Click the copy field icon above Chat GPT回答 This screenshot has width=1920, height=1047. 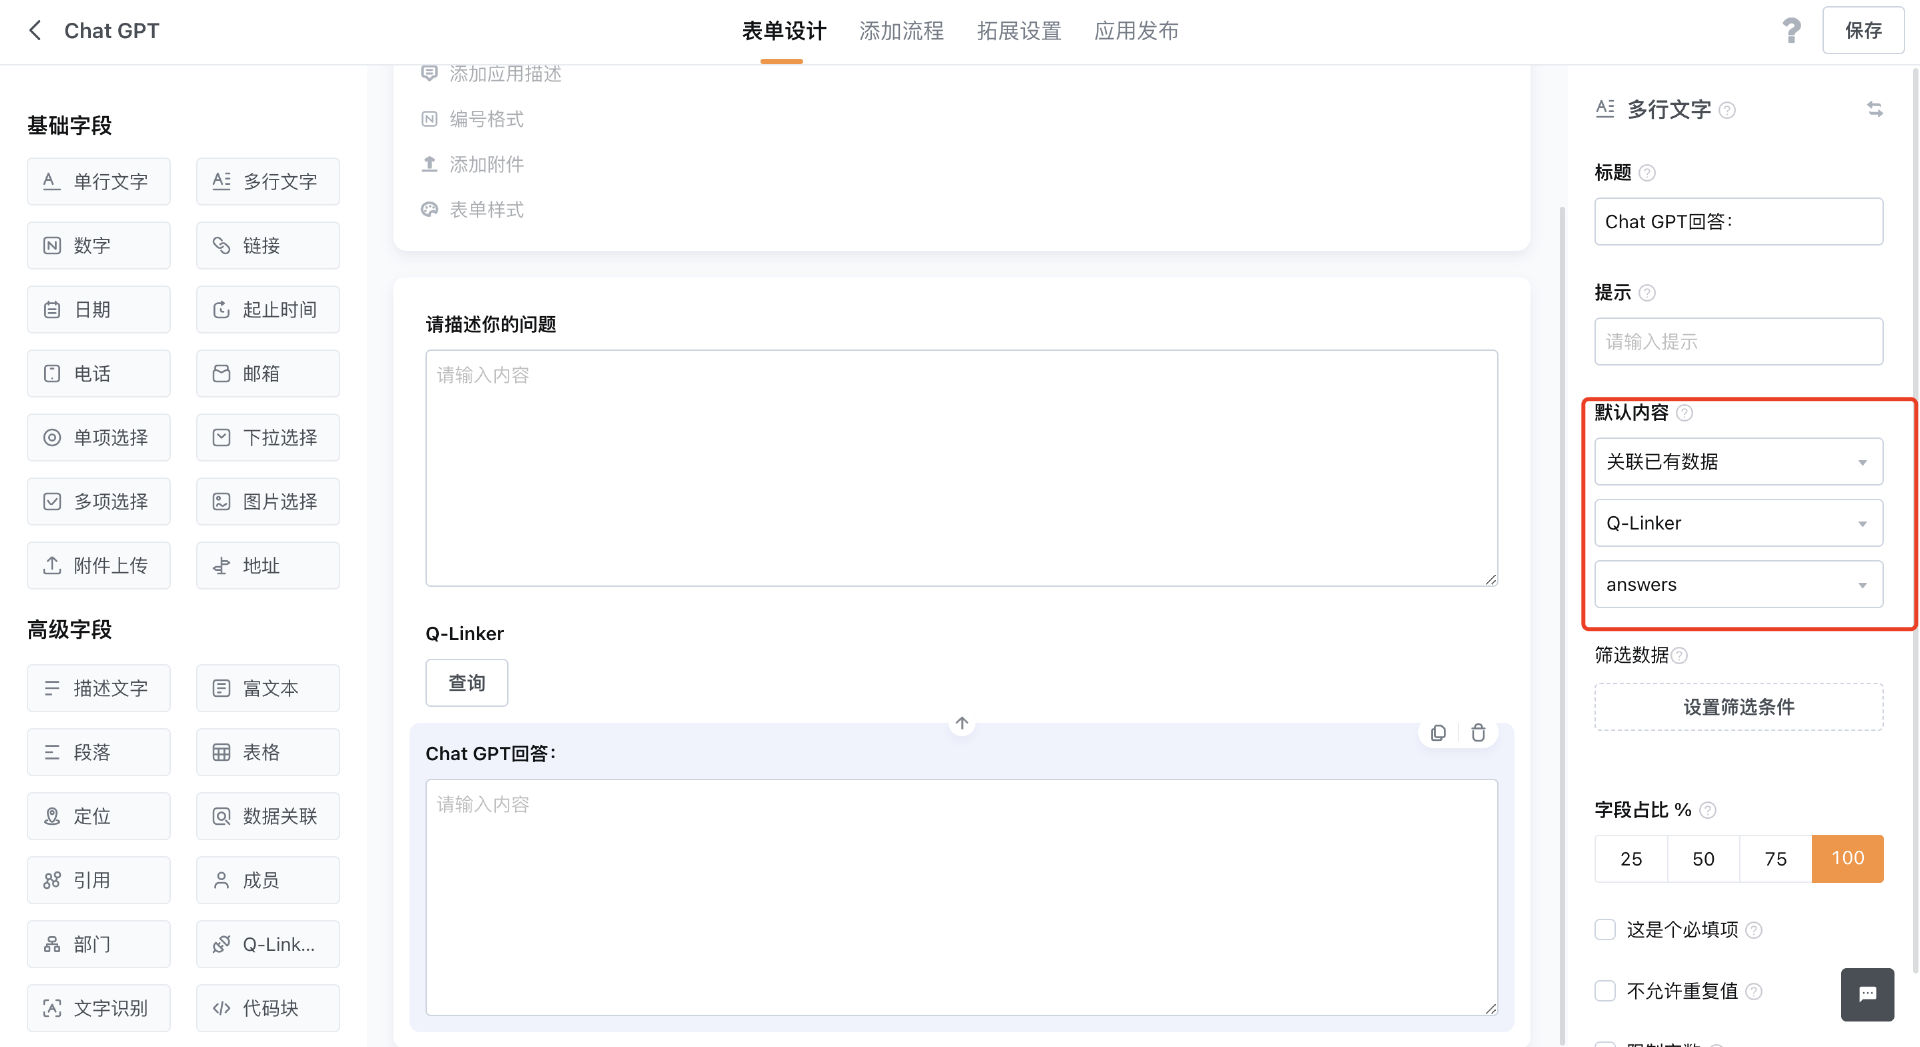pos(1438,733)
